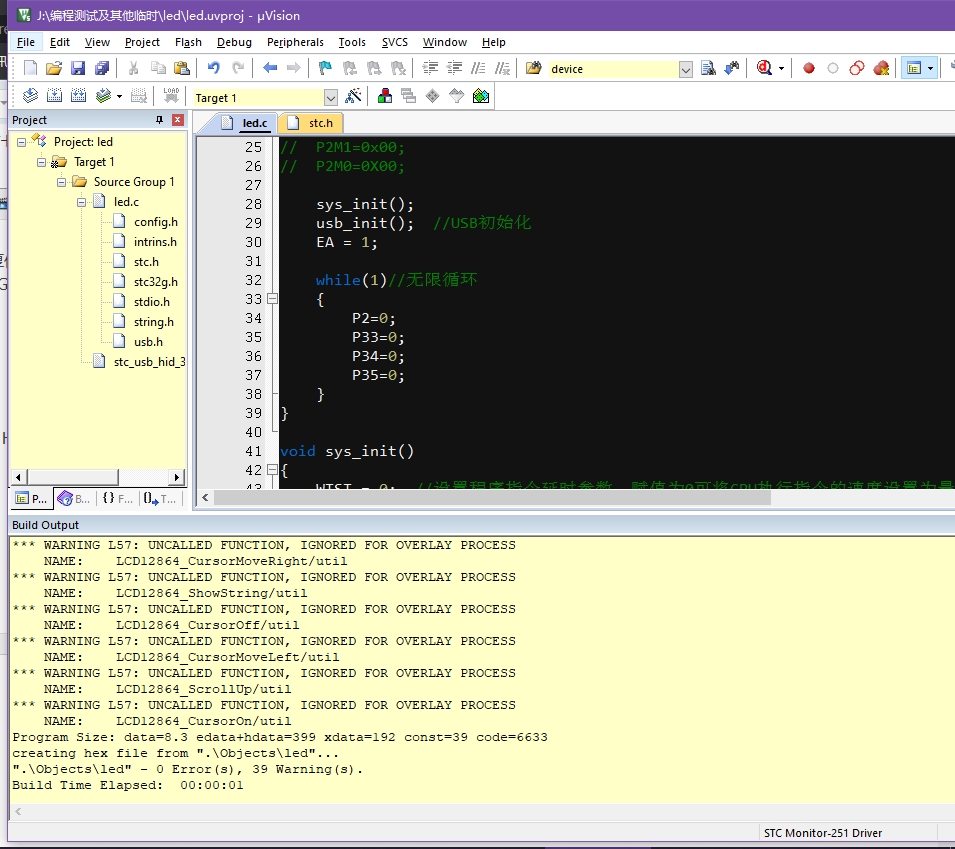Open the Target 1 selection dropdown
This screenshot has width=955, height=849.
click(331, 97)
